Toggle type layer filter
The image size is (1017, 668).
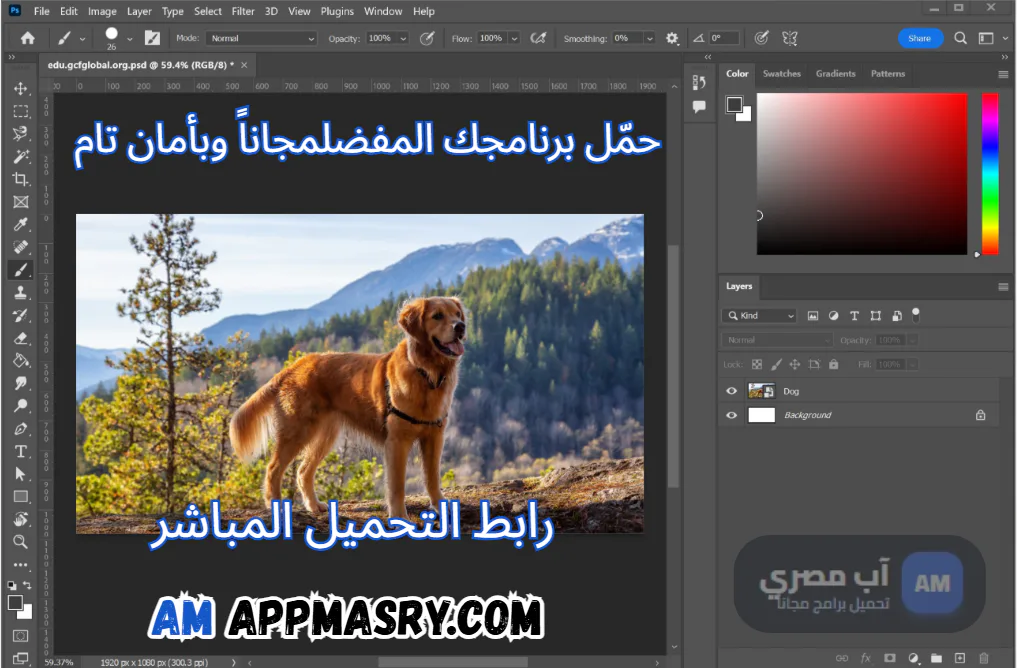pos(854,316)
